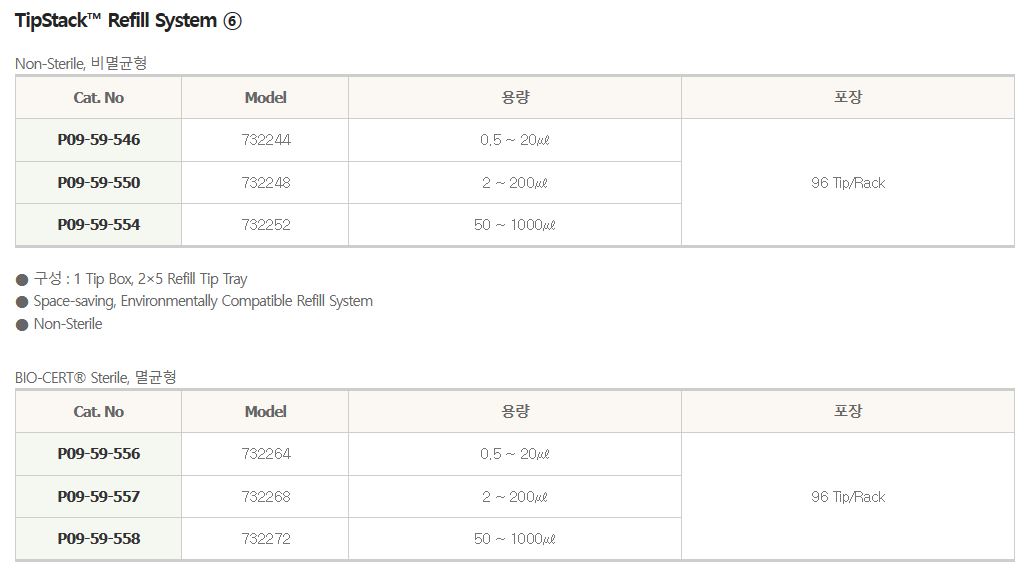This screenshot has width=1024, height=575.
Task: Click catalog number P09-59-554
Action: pos(99,225)
